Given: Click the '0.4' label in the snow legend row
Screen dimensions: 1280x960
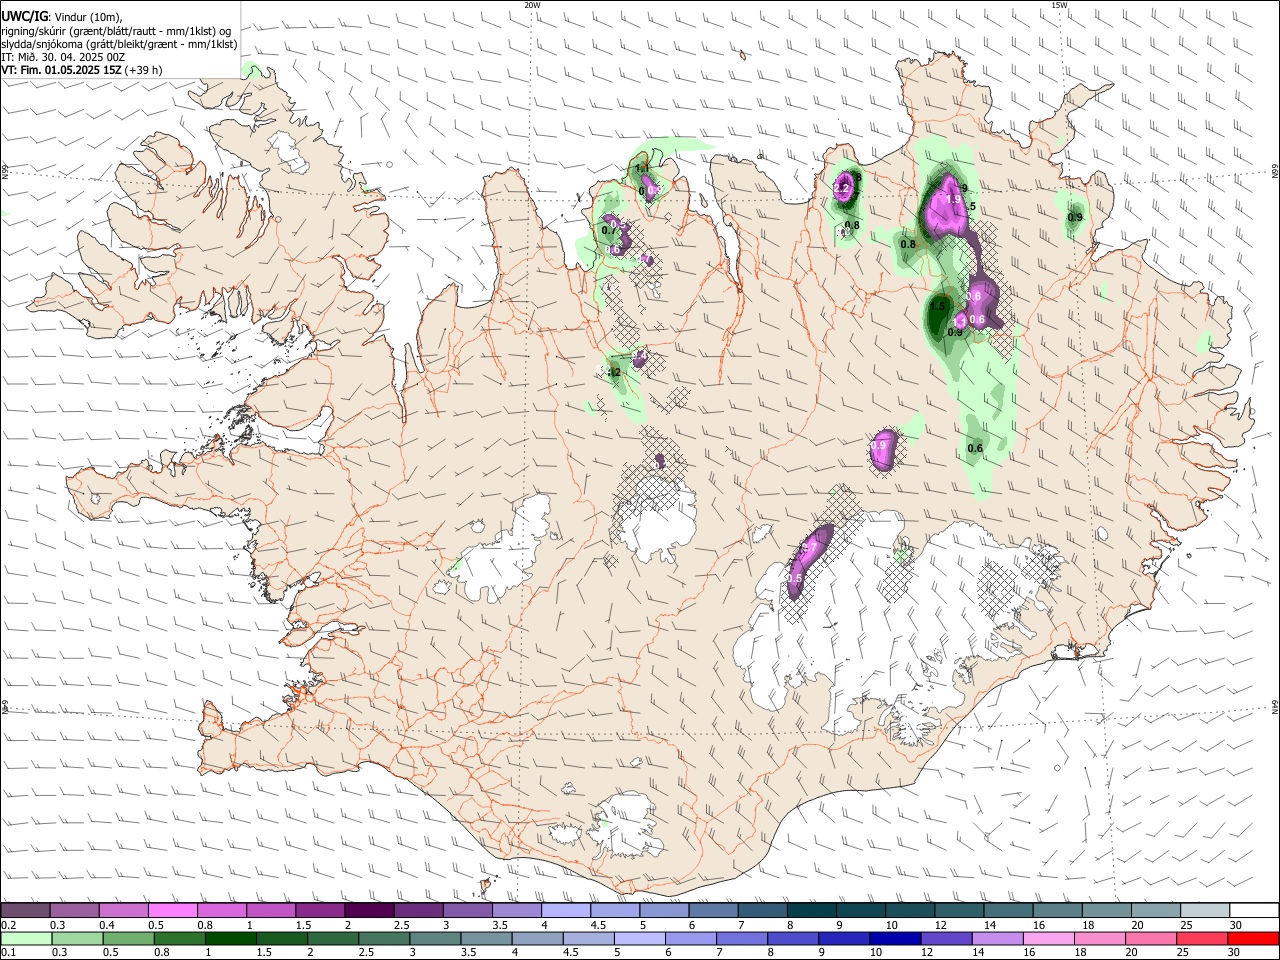Looking at the screenshot, I should pyautogui.click(x=107, y=925).
